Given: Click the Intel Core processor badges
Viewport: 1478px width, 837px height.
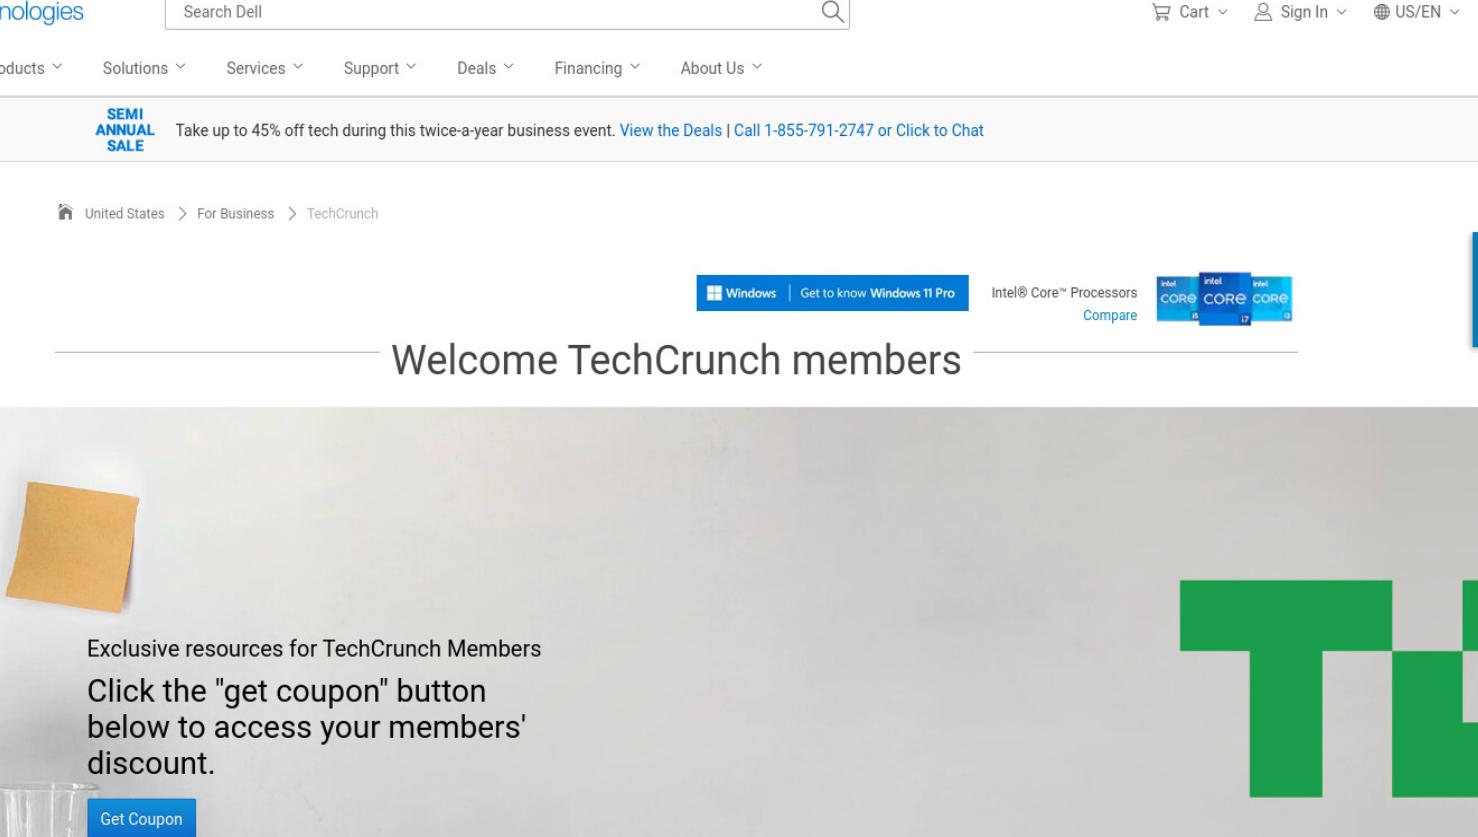Looking at the screenshot, I should click(x=1224, y=298).
